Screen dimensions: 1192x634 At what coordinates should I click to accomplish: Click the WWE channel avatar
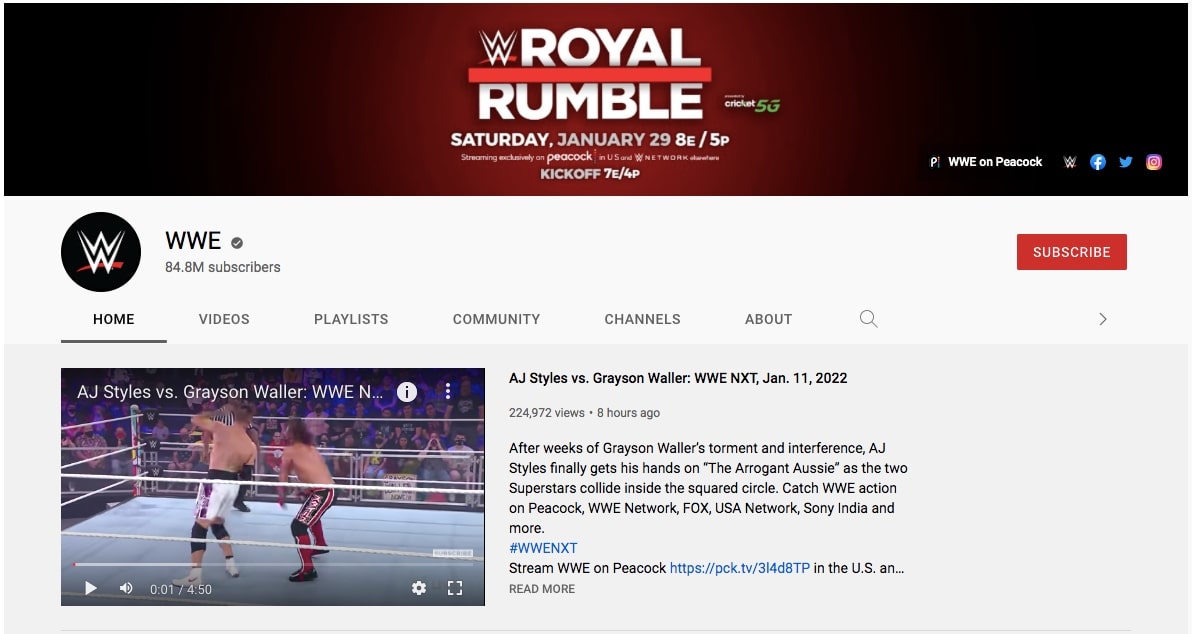(x=100, y=252)
